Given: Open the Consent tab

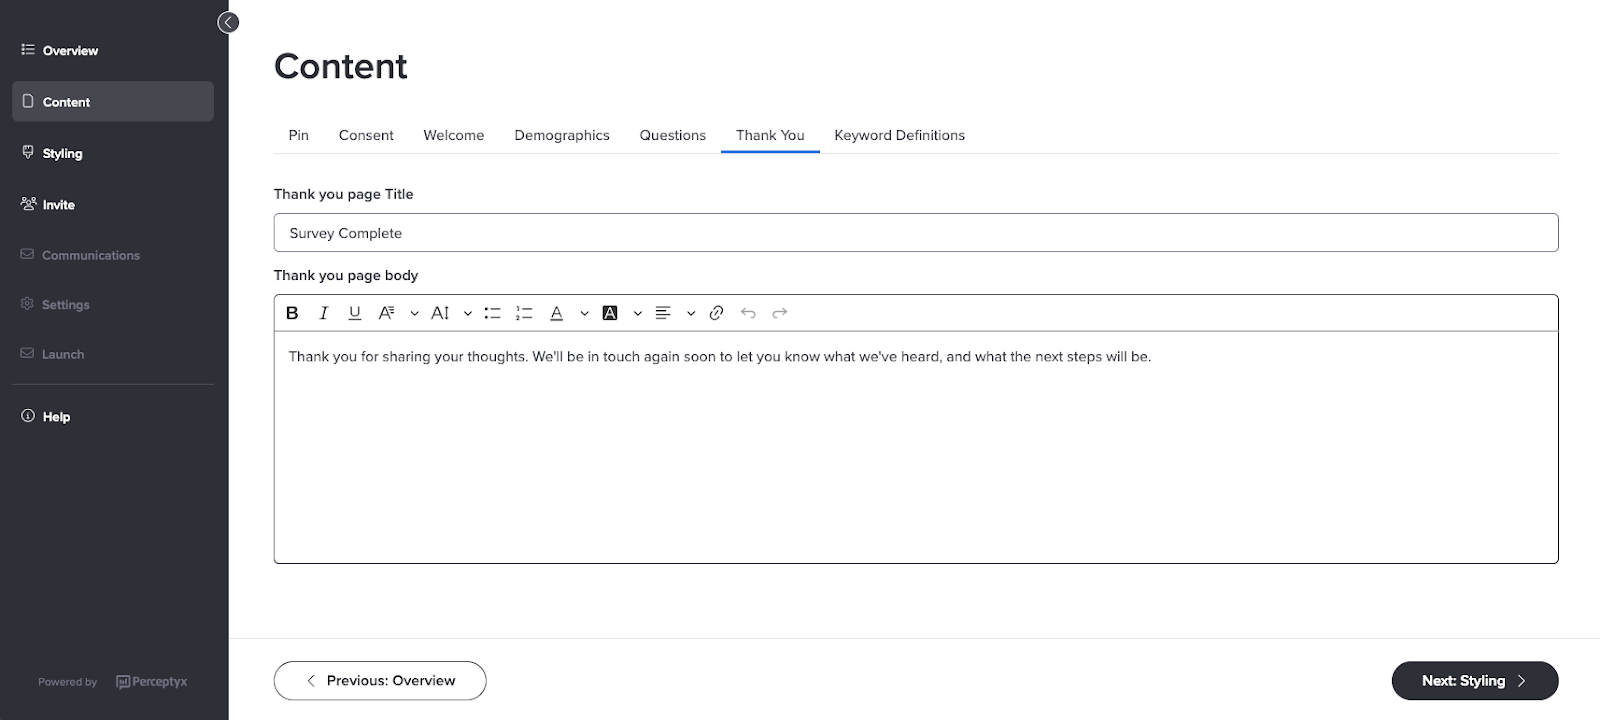Looking at the screenshot, I should click(366, 135).
